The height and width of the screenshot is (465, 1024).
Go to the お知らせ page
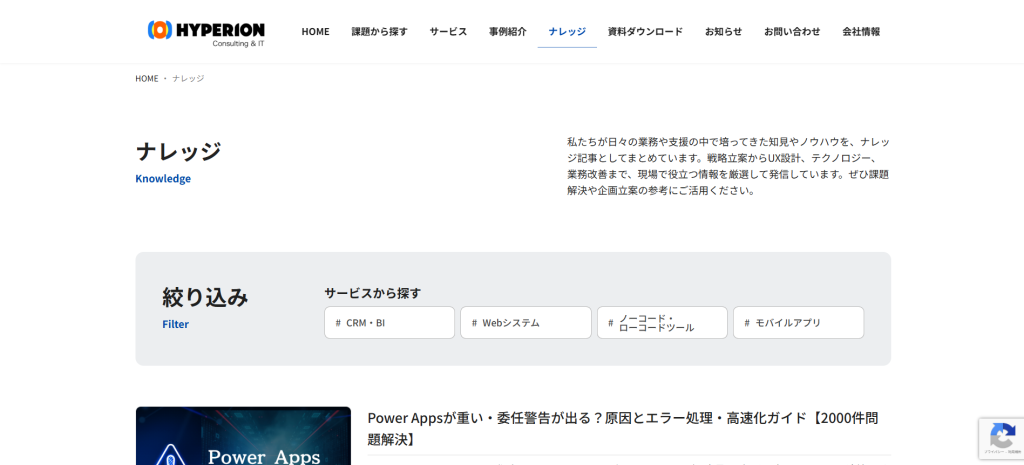click(x=723, y=31)
